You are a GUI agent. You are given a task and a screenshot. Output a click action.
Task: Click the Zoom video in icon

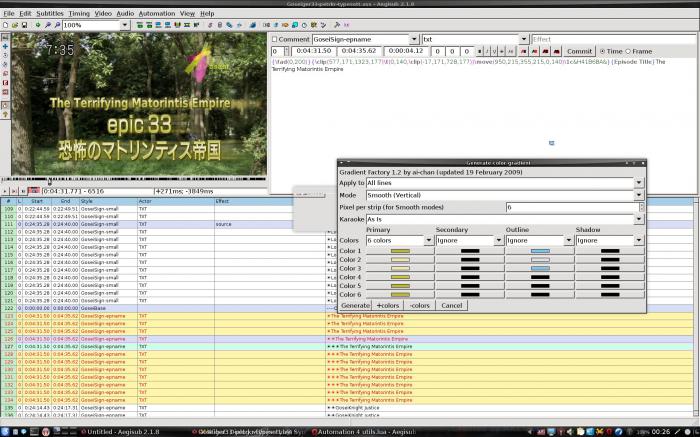(47, 25)
